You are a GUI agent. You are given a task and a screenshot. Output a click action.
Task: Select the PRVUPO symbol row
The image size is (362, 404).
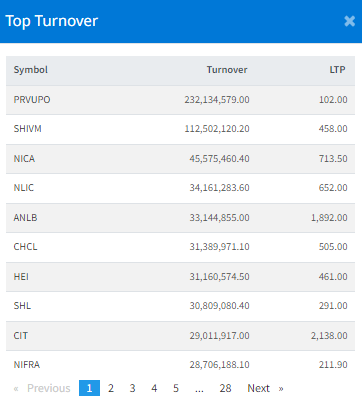coord(180,100)
